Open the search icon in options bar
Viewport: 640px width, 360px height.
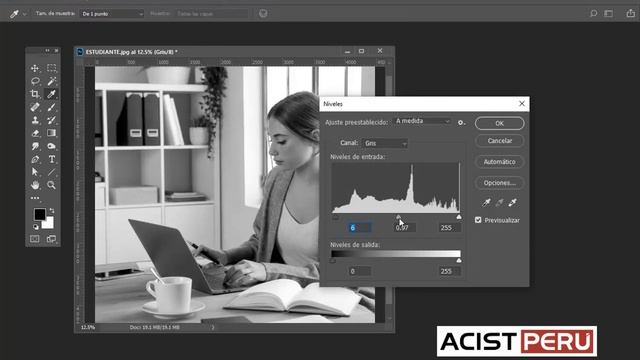593,13
